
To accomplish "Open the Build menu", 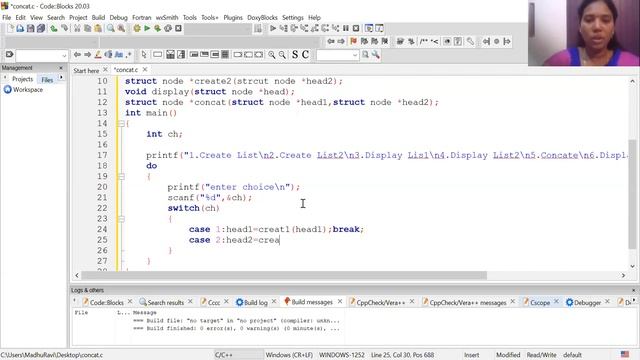I will click(98, 18).
